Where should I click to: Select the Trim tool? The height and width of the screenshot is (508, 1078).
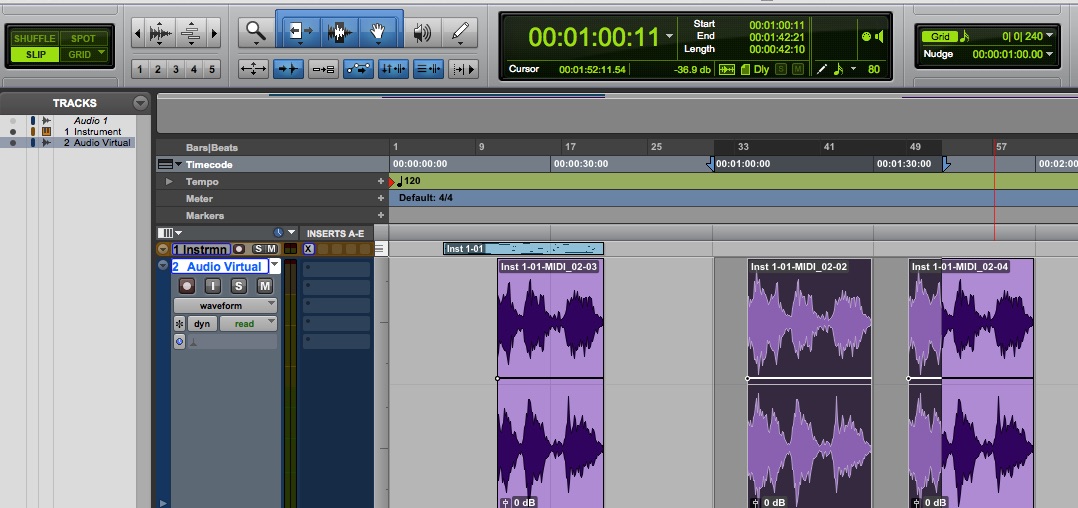[x=298, y=32]
